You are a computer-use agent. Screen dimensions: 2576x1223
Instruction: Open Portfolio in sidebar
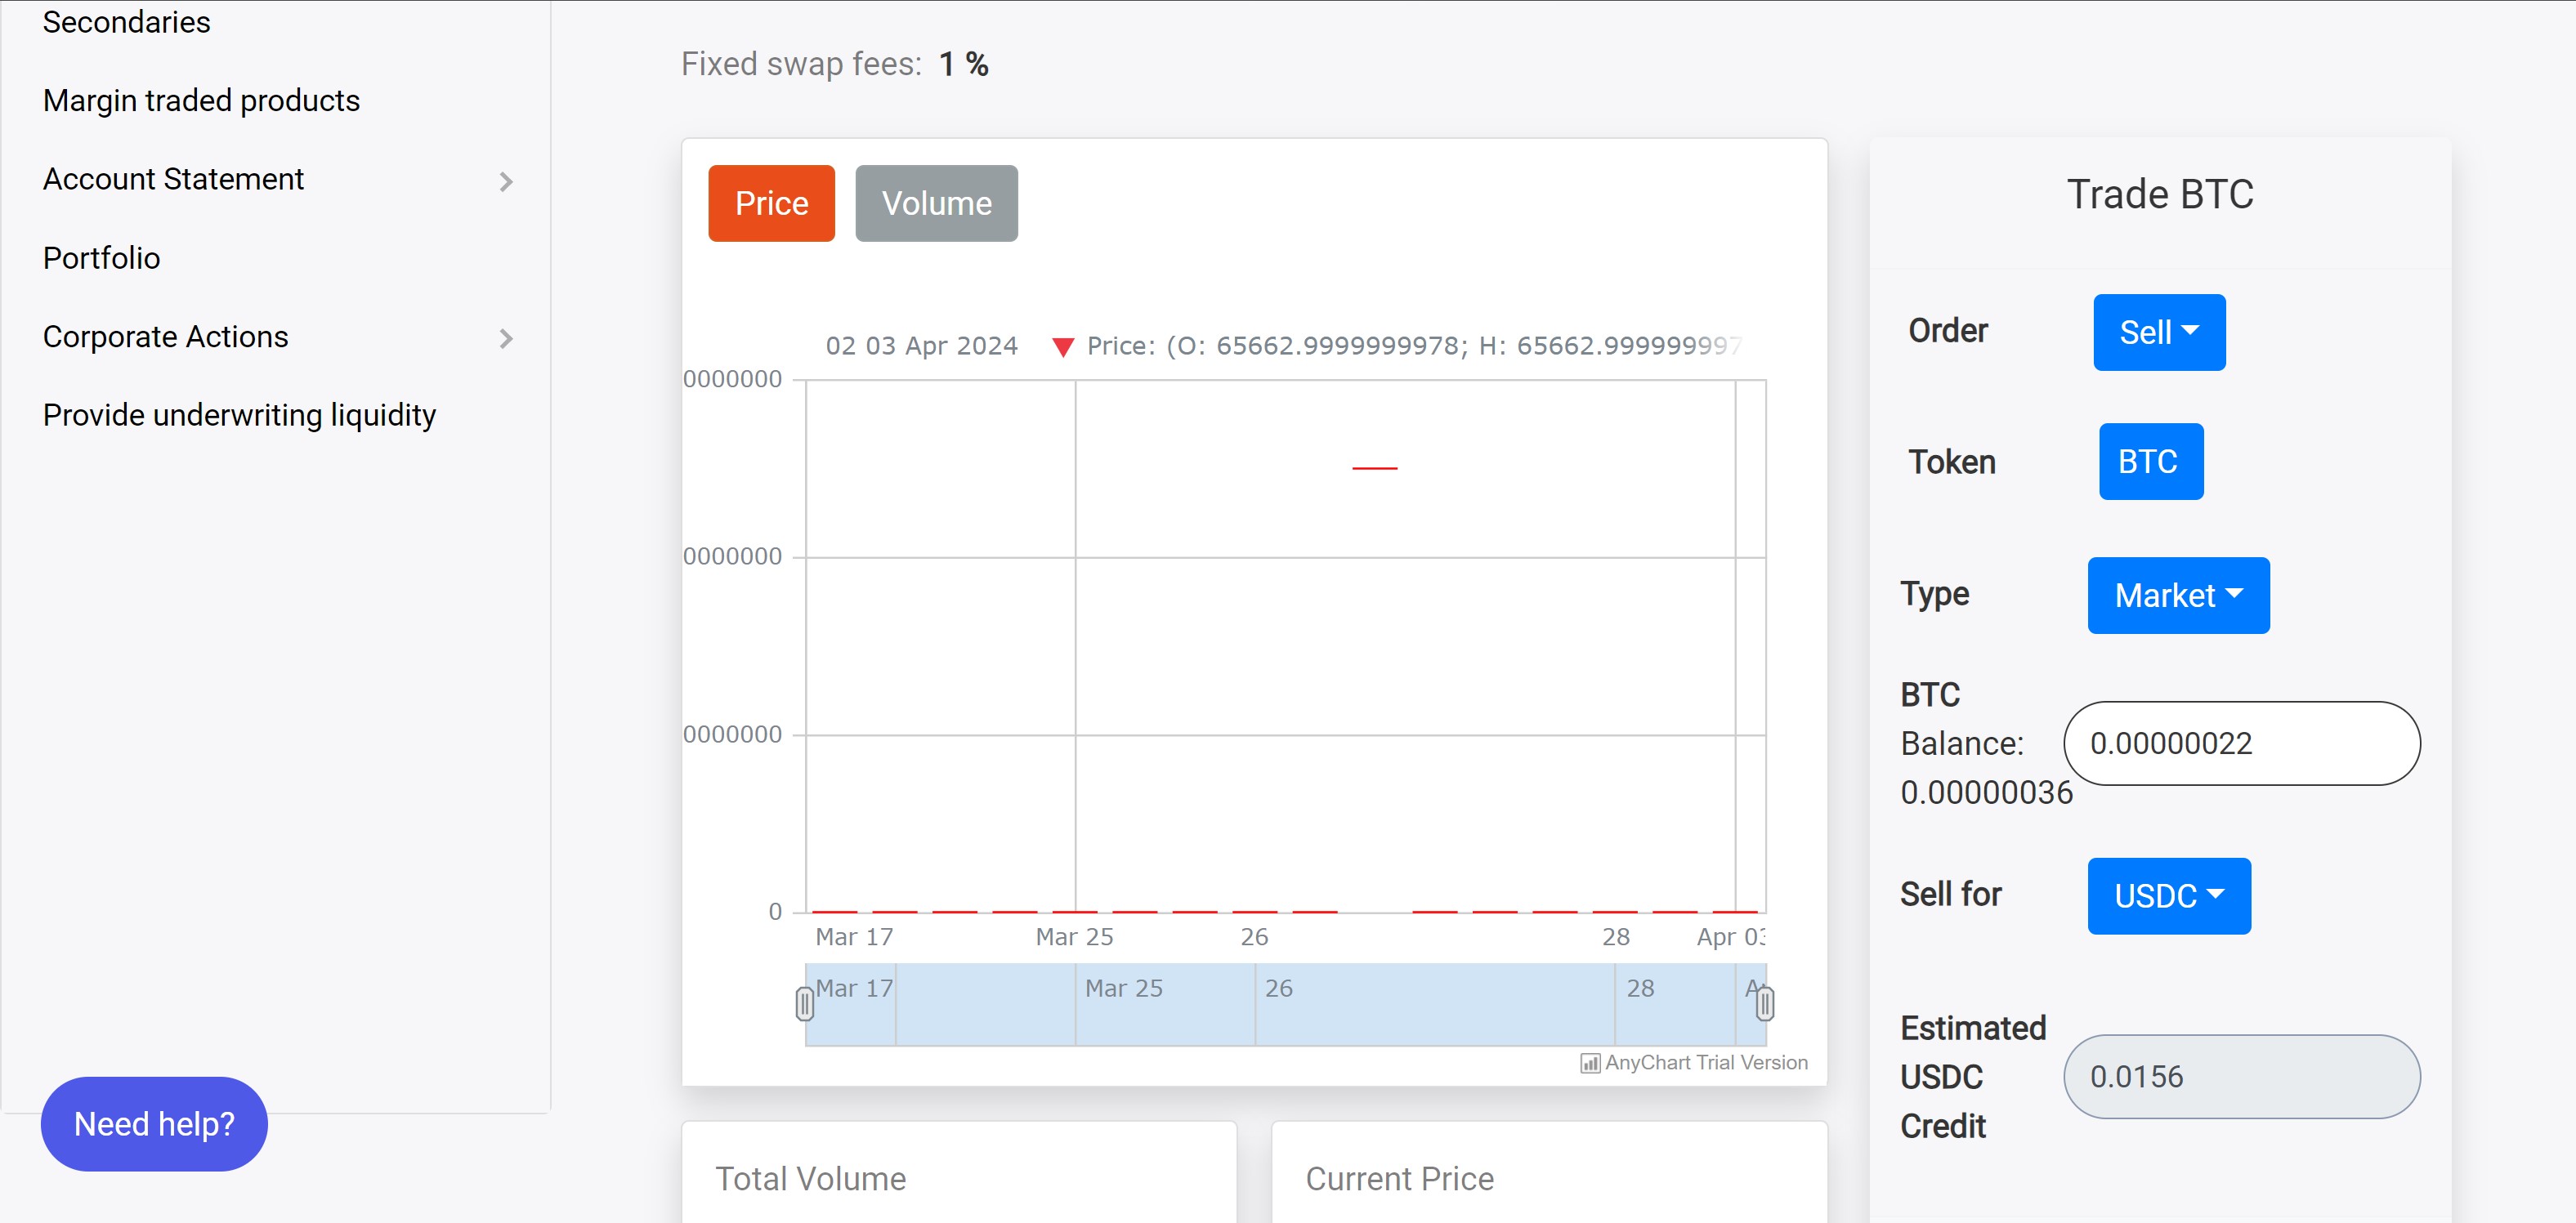tap(101, 258)
